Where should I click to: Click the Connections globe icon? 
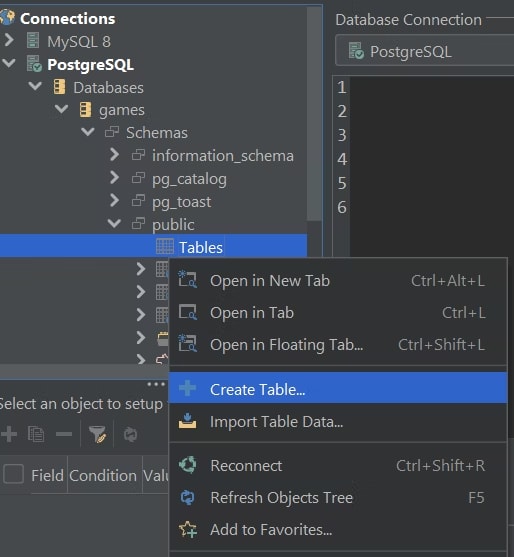coord(7,18)
